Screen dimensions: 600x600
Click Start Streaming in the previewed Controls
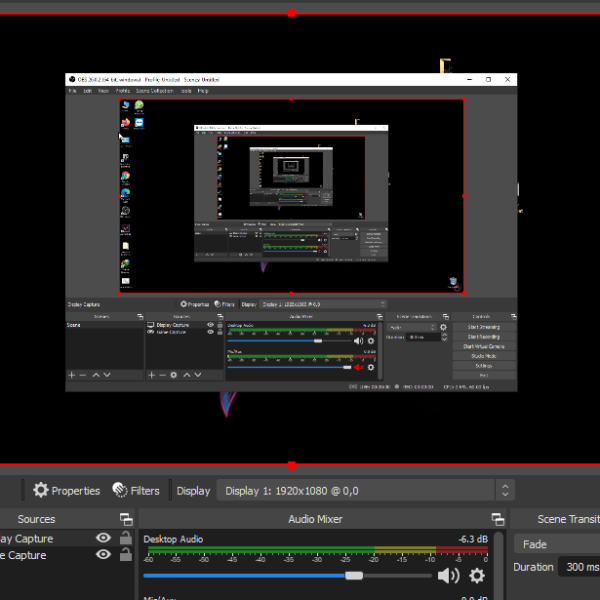point(484,327)
